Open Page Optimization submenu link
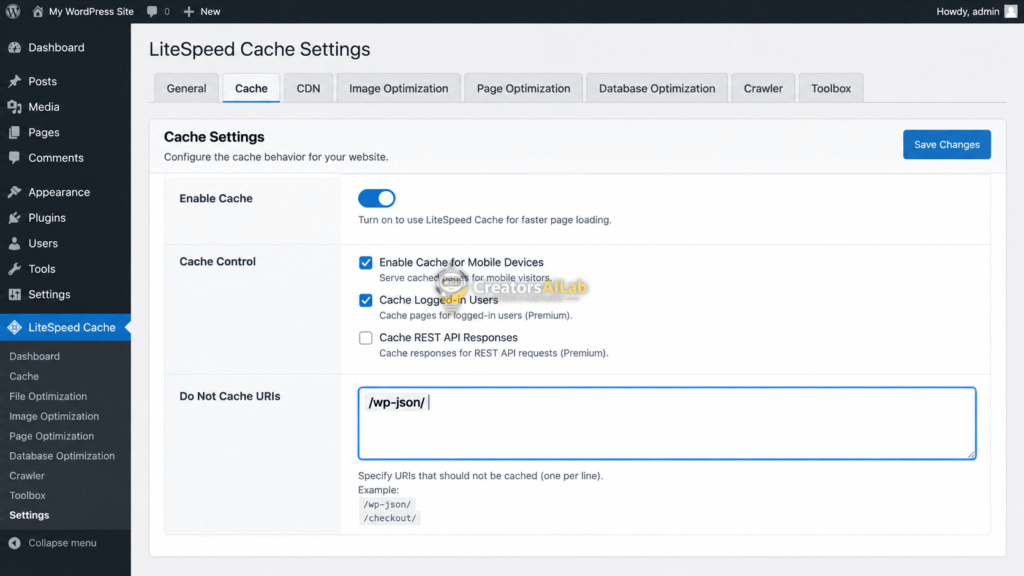Viewport: 1024px width, 576px height. 52,436
